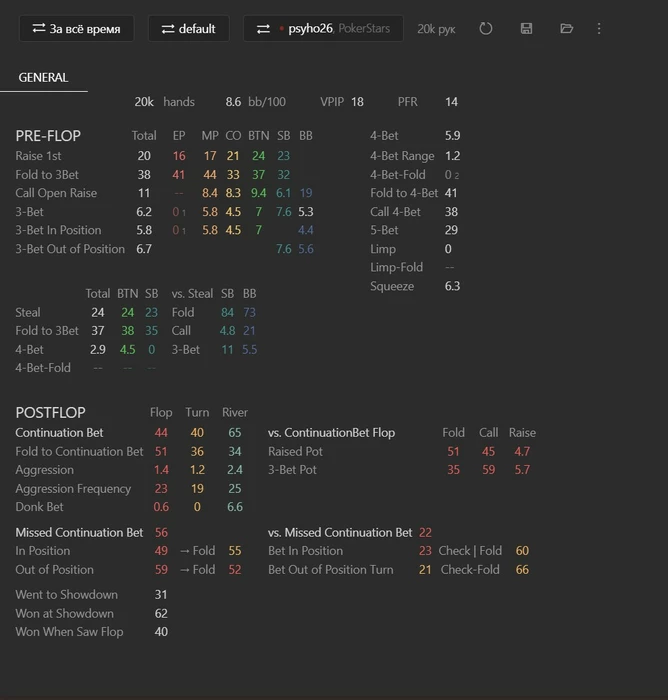Click the Missed Continuation Bet label
This screenshot has height=700, width=668.
point(79,532)
